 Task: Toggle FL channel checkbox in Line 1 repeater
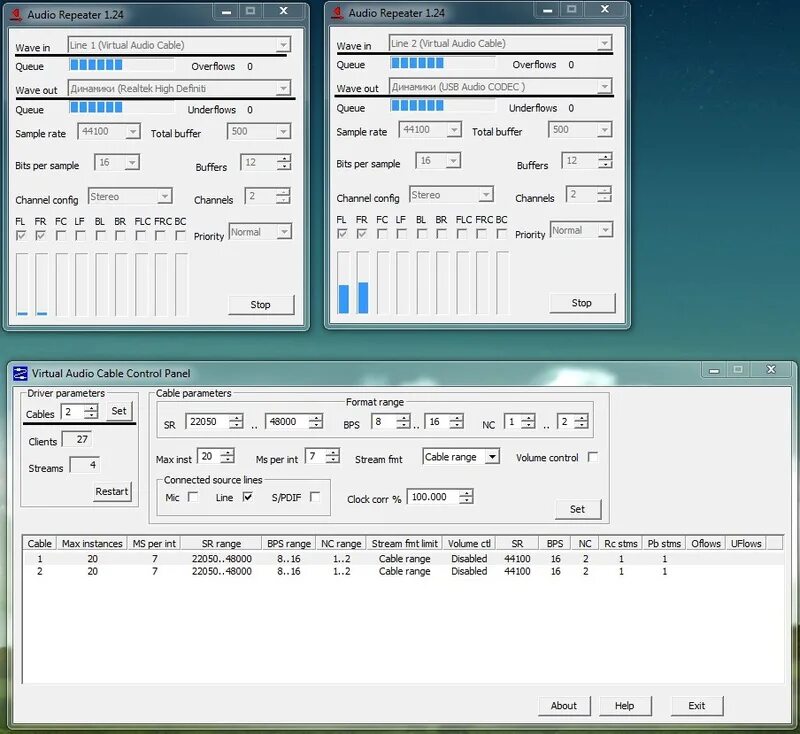click(x=21, y=235)
